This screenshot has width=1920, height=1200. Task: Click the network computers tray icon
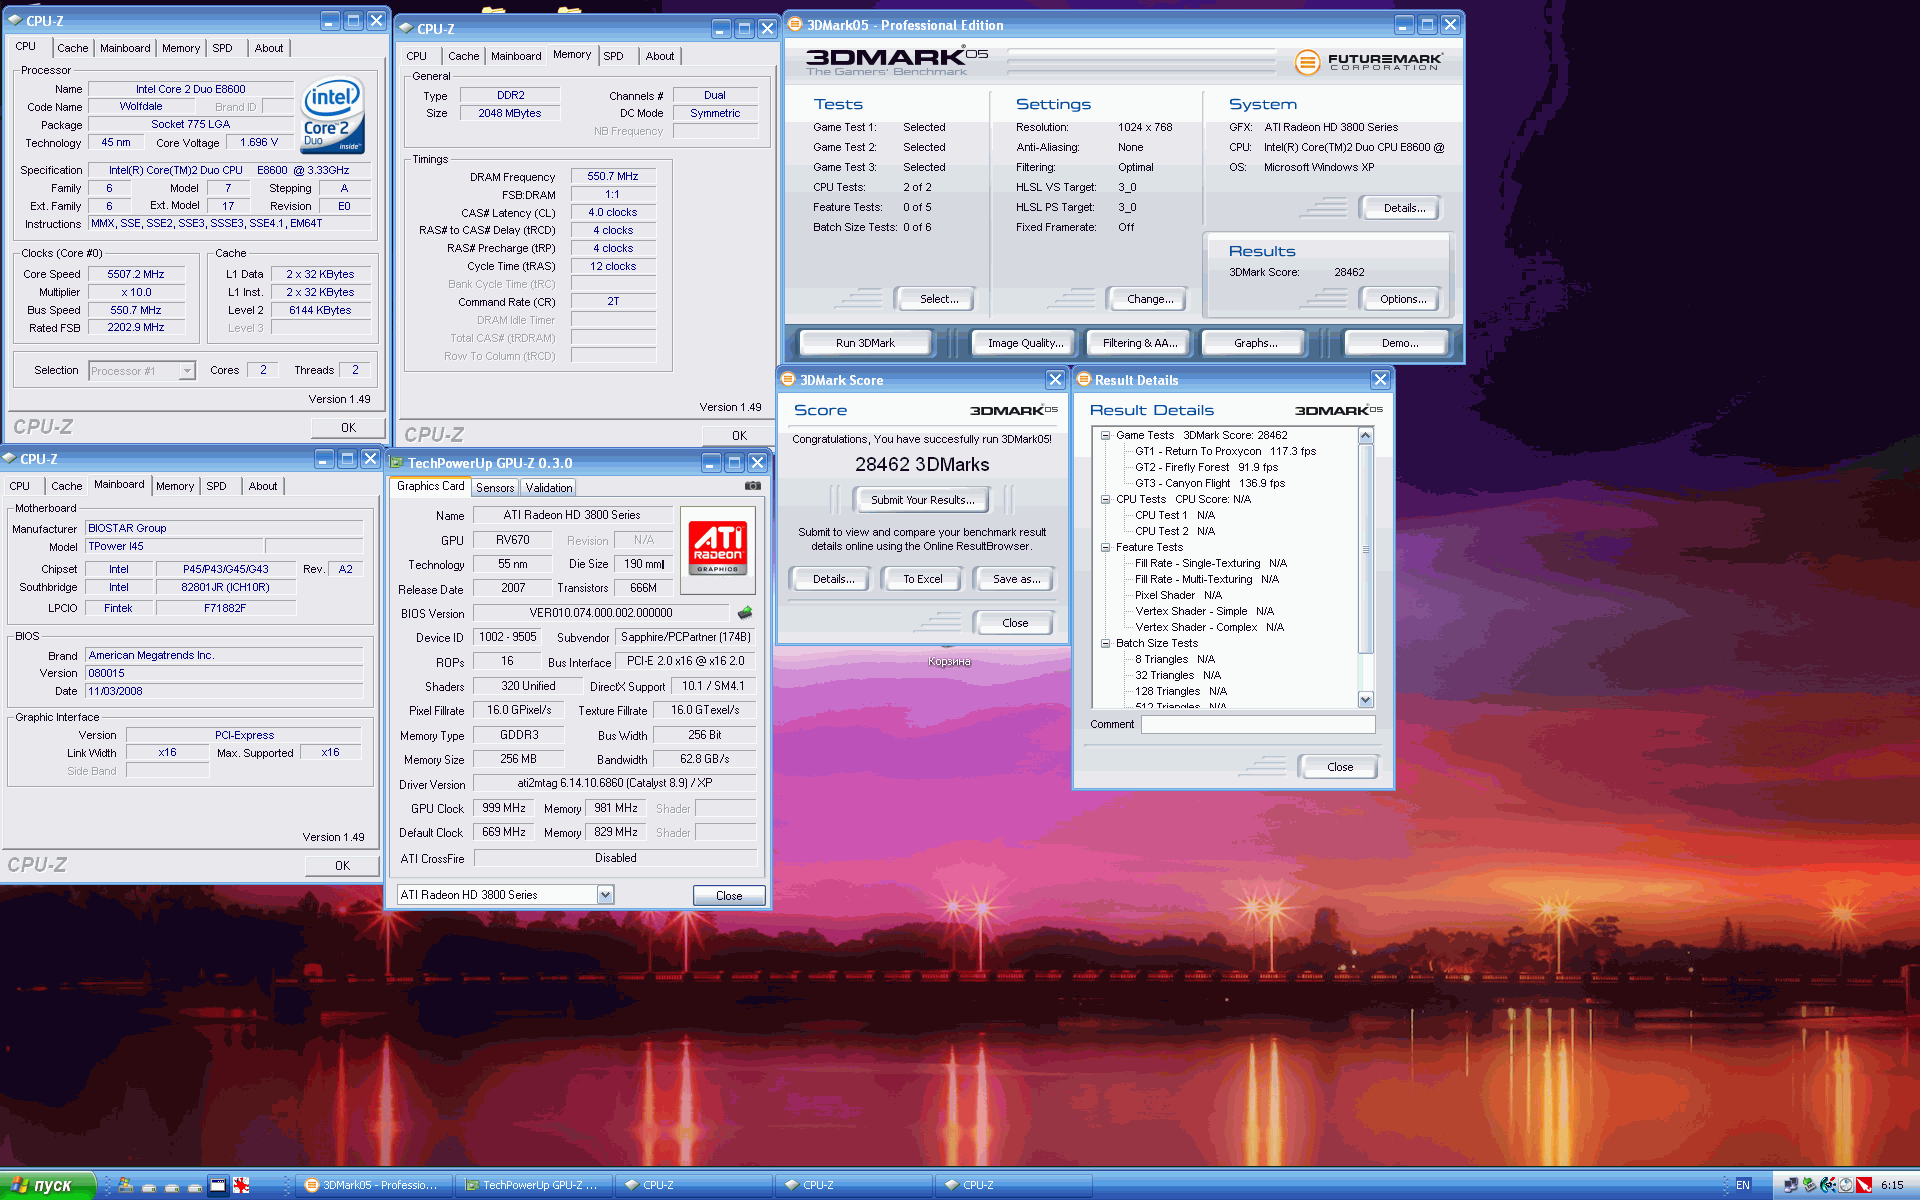pyautogui.click(x=1791, y=1185)
